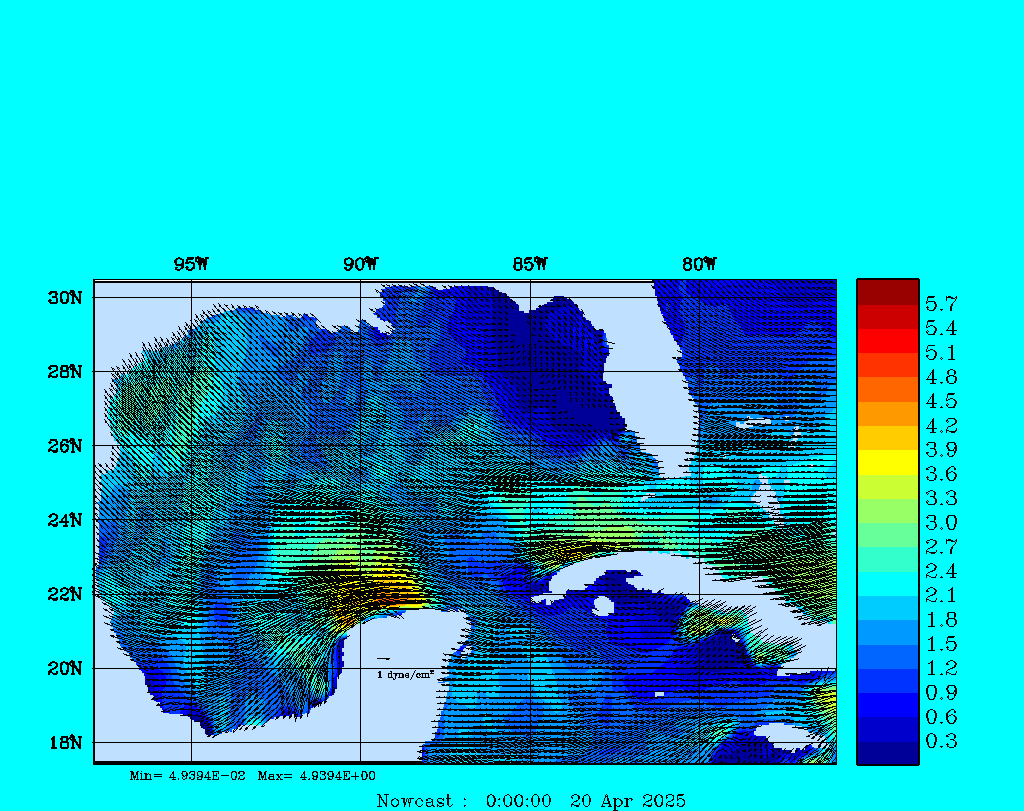1024x811 pixels.
Task: Pick the orange legend band between 4.5 and 4.8
Action: 887,389
